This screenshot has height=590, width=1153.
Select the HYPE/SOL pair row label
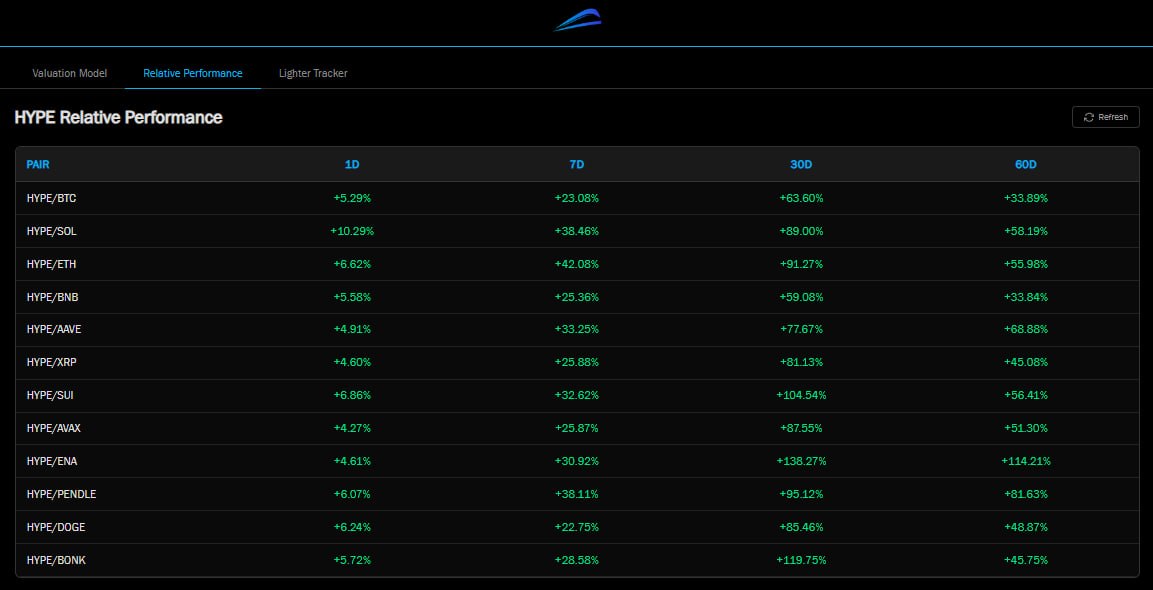click(x=51, y=231)
